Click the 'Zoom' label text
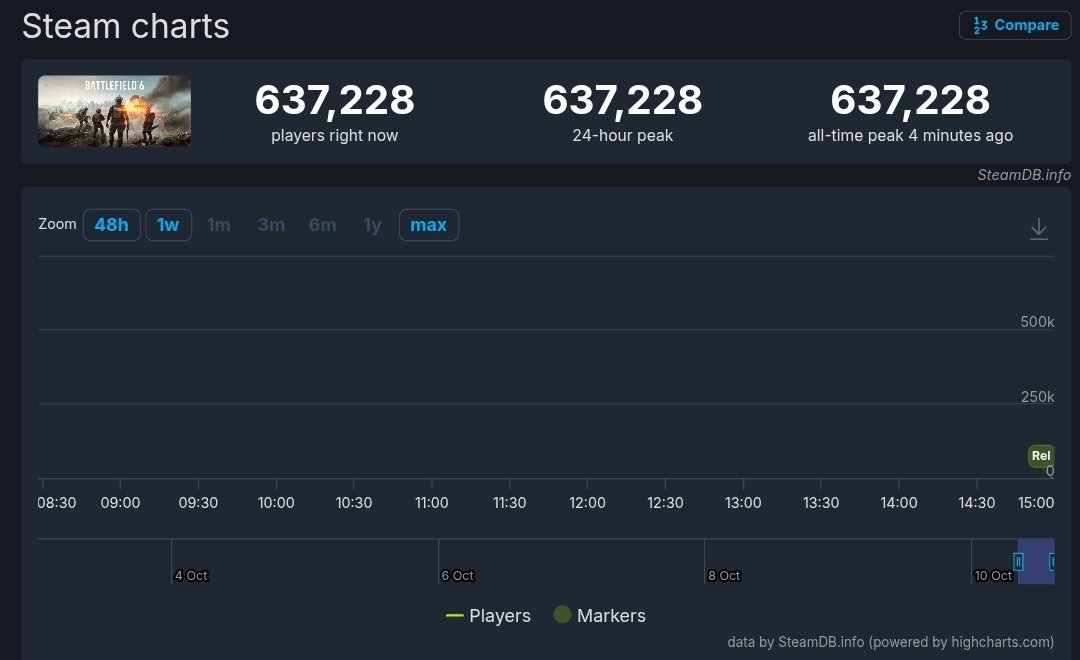The image size is (1080, 660). (x=57, y=224)
